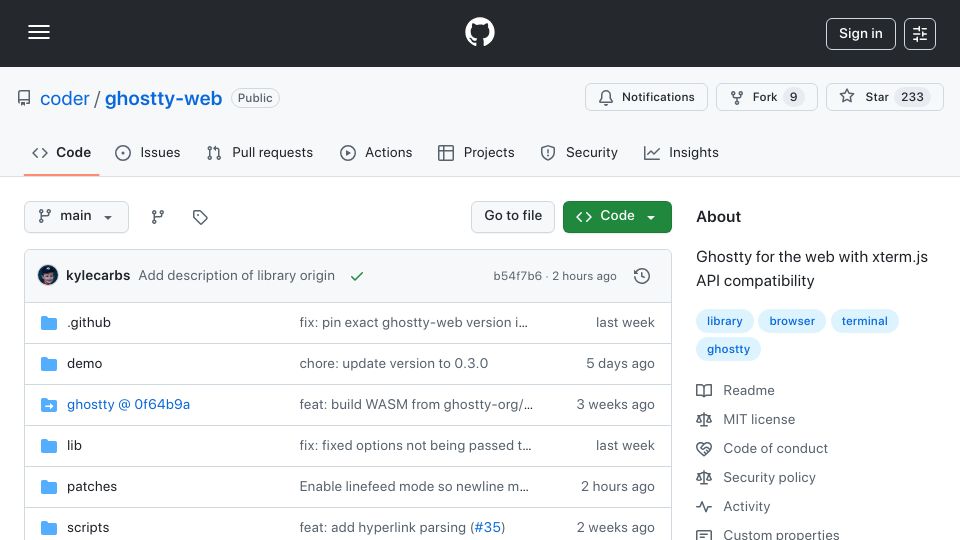960x540 pixels.
Task: Switch to the Code tab
Action: (61, 152)
